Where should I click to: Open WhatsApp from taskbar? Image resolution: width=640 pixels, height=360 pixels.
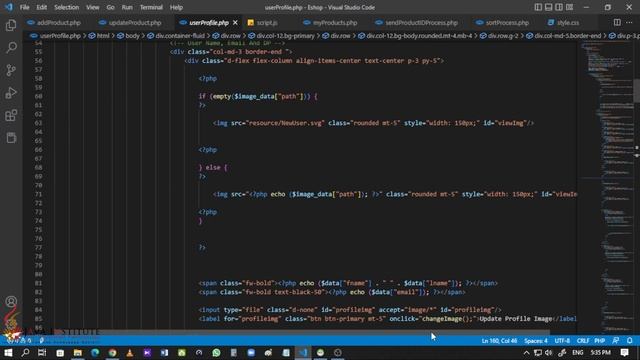click(x=216, y=352)
